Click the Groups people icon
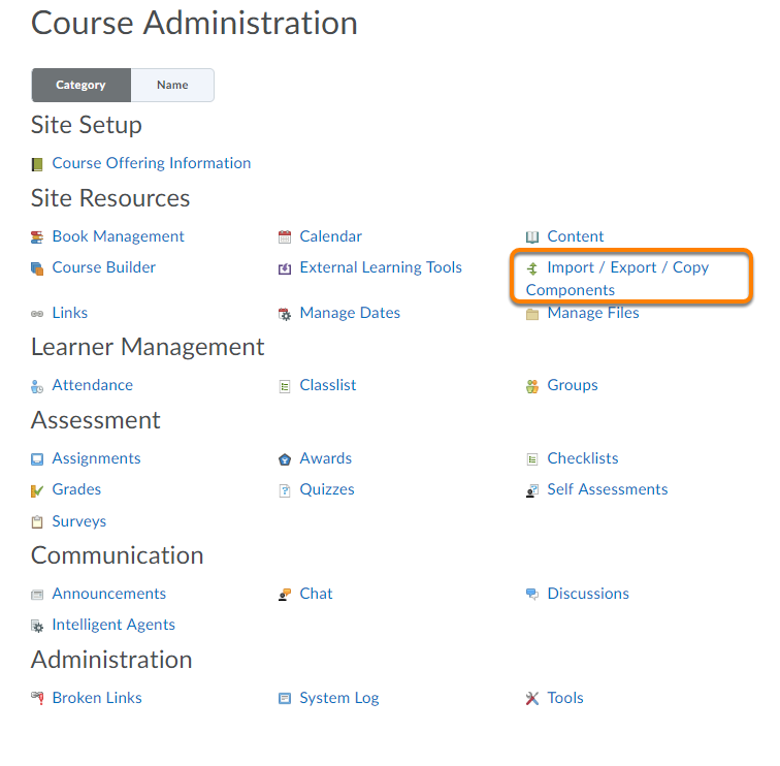Viewport: 780px width, 766px height. (532, 386)
